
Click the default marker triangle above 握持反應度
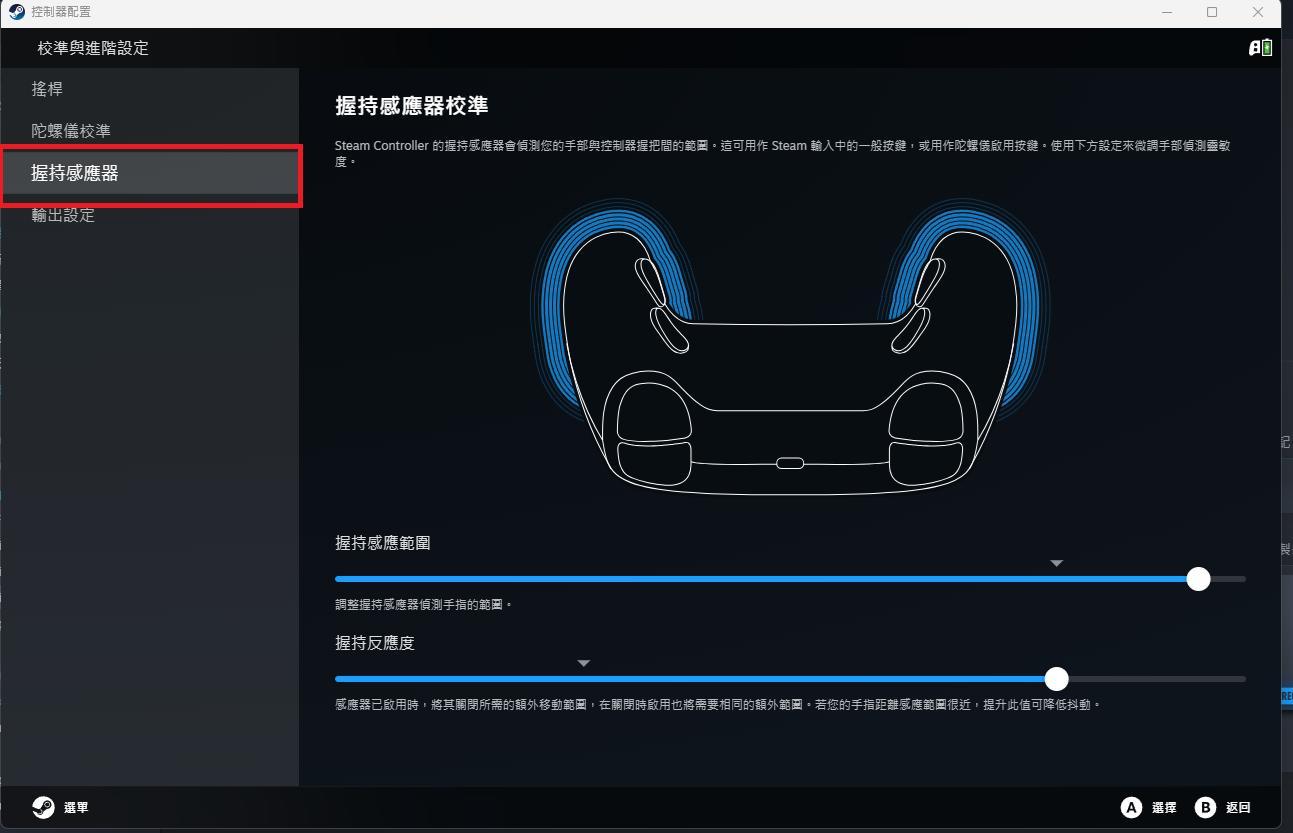pos(584,663)
